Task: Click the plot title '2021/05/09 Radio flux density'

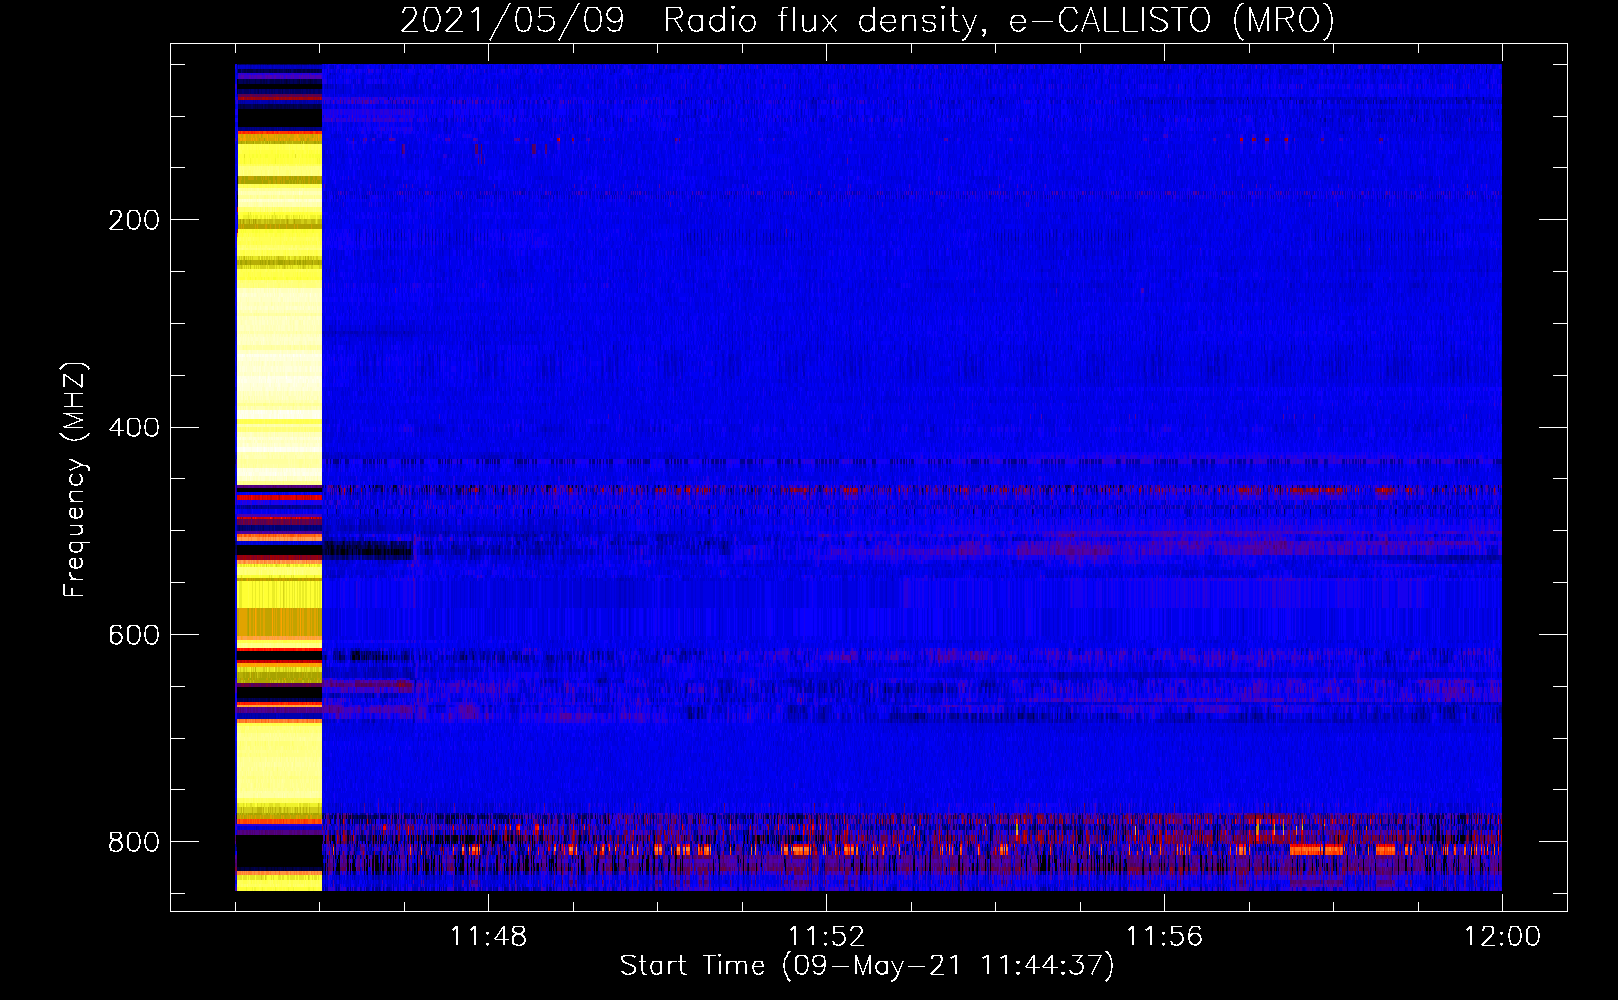Action: [688, 20]
